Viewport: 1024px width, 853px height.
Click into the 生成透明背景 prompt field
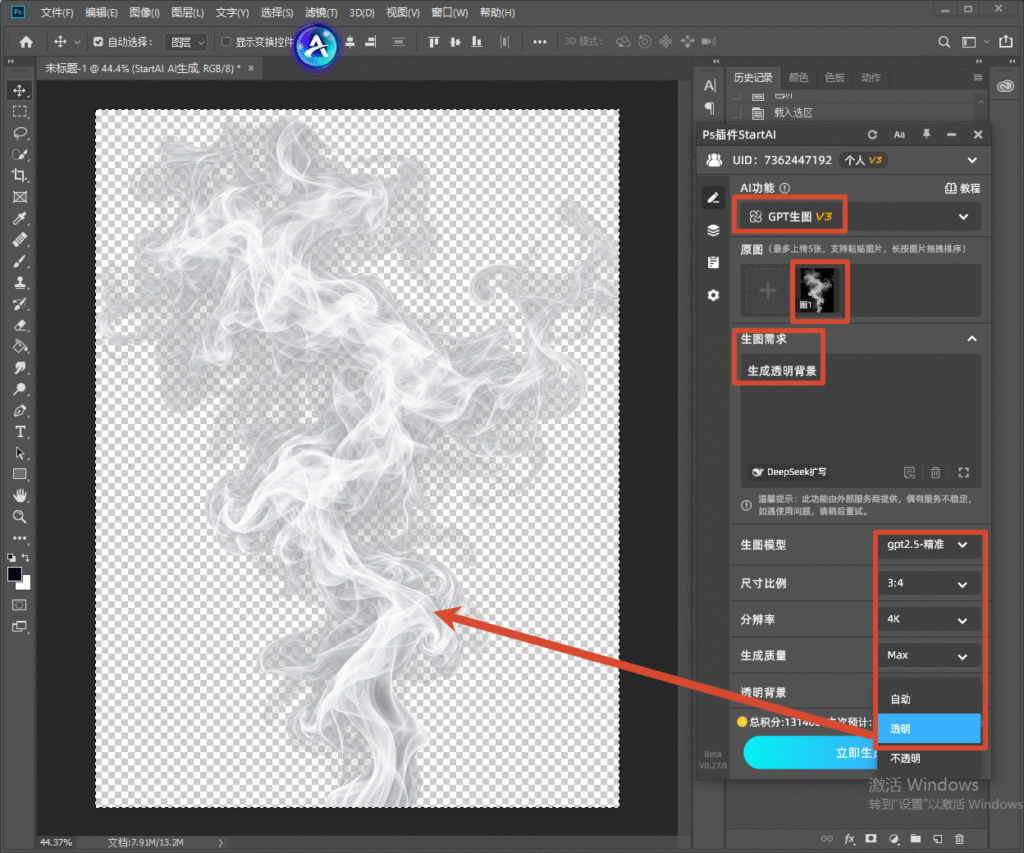coord(860,421)
